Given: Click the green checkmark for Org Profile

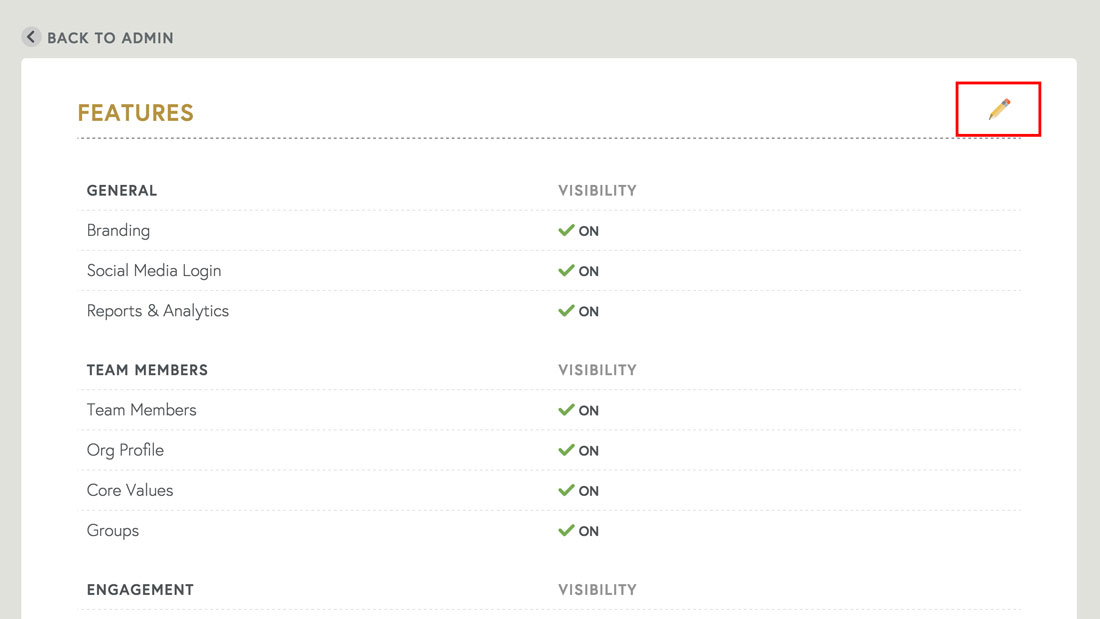Looking at the screenshot, I should tap(566, 450).
